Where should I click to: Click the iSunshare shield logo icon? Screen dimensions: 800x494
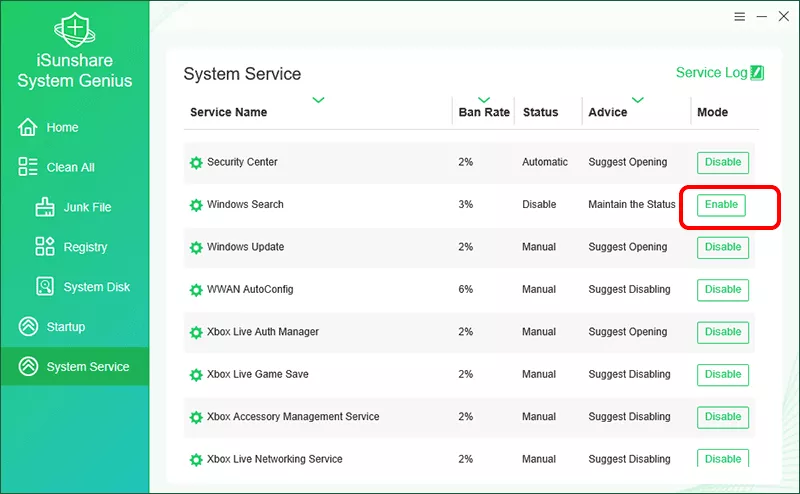pos(74,31)
